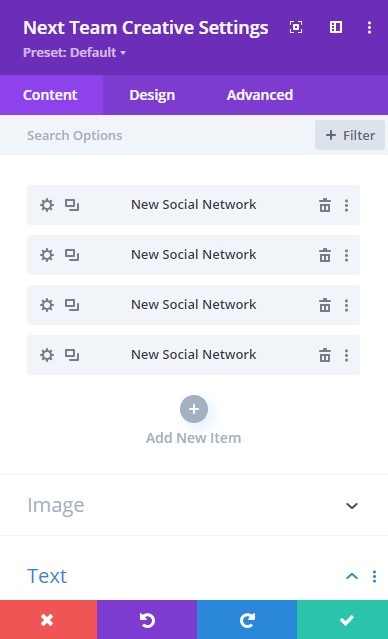The width and height of the screenshot is (388, 639).
Task: Duplicate the second New Social Network item
Action: [x=72, y=255]
